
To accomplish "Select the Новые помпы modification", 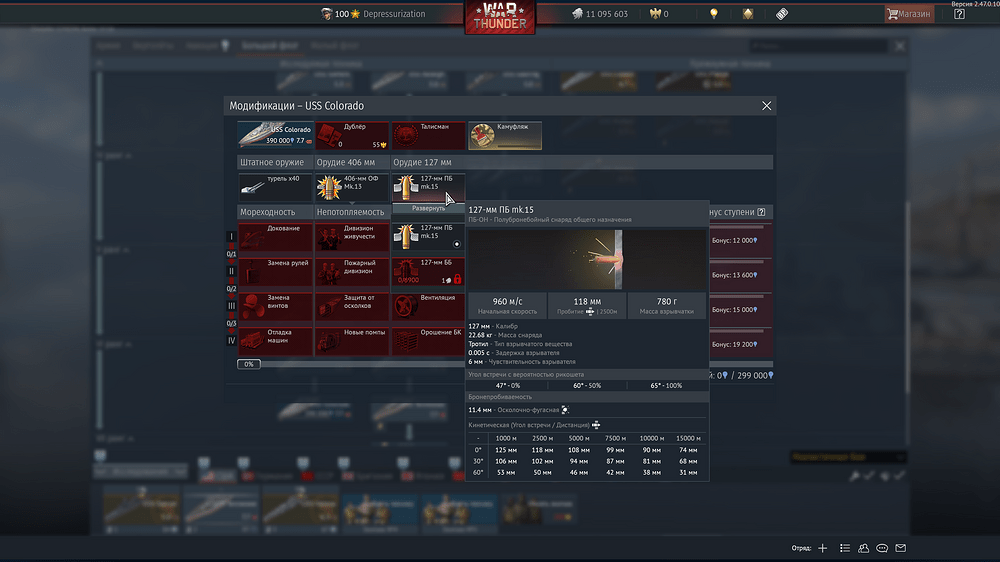I will (x=351, y=341).
